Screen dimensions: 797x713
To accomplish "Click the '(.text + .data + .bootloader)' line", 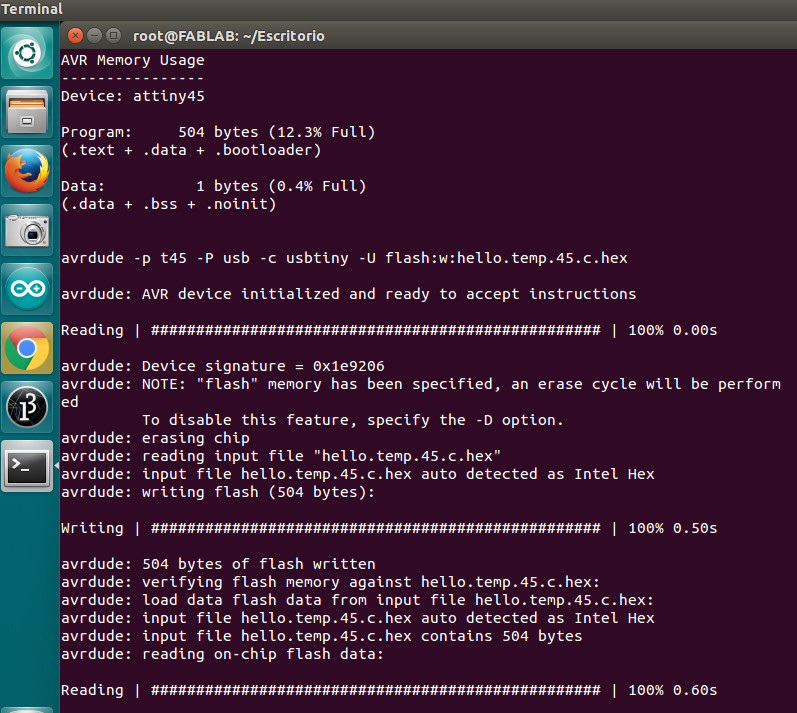I will coord(191,150).
